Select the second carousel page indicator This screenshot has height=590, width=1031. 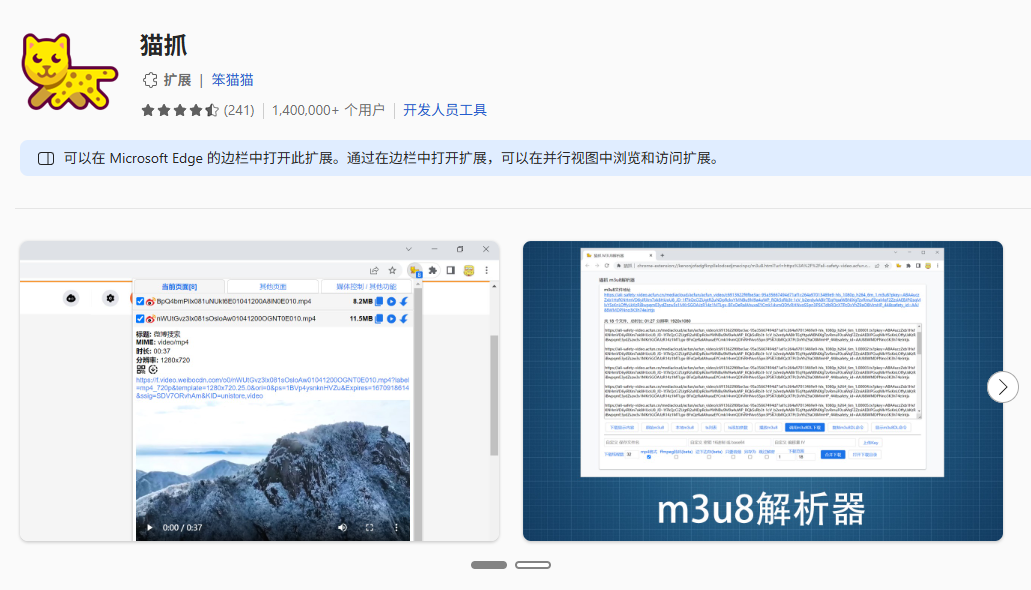pyautogui.click(x=533, y=565)
